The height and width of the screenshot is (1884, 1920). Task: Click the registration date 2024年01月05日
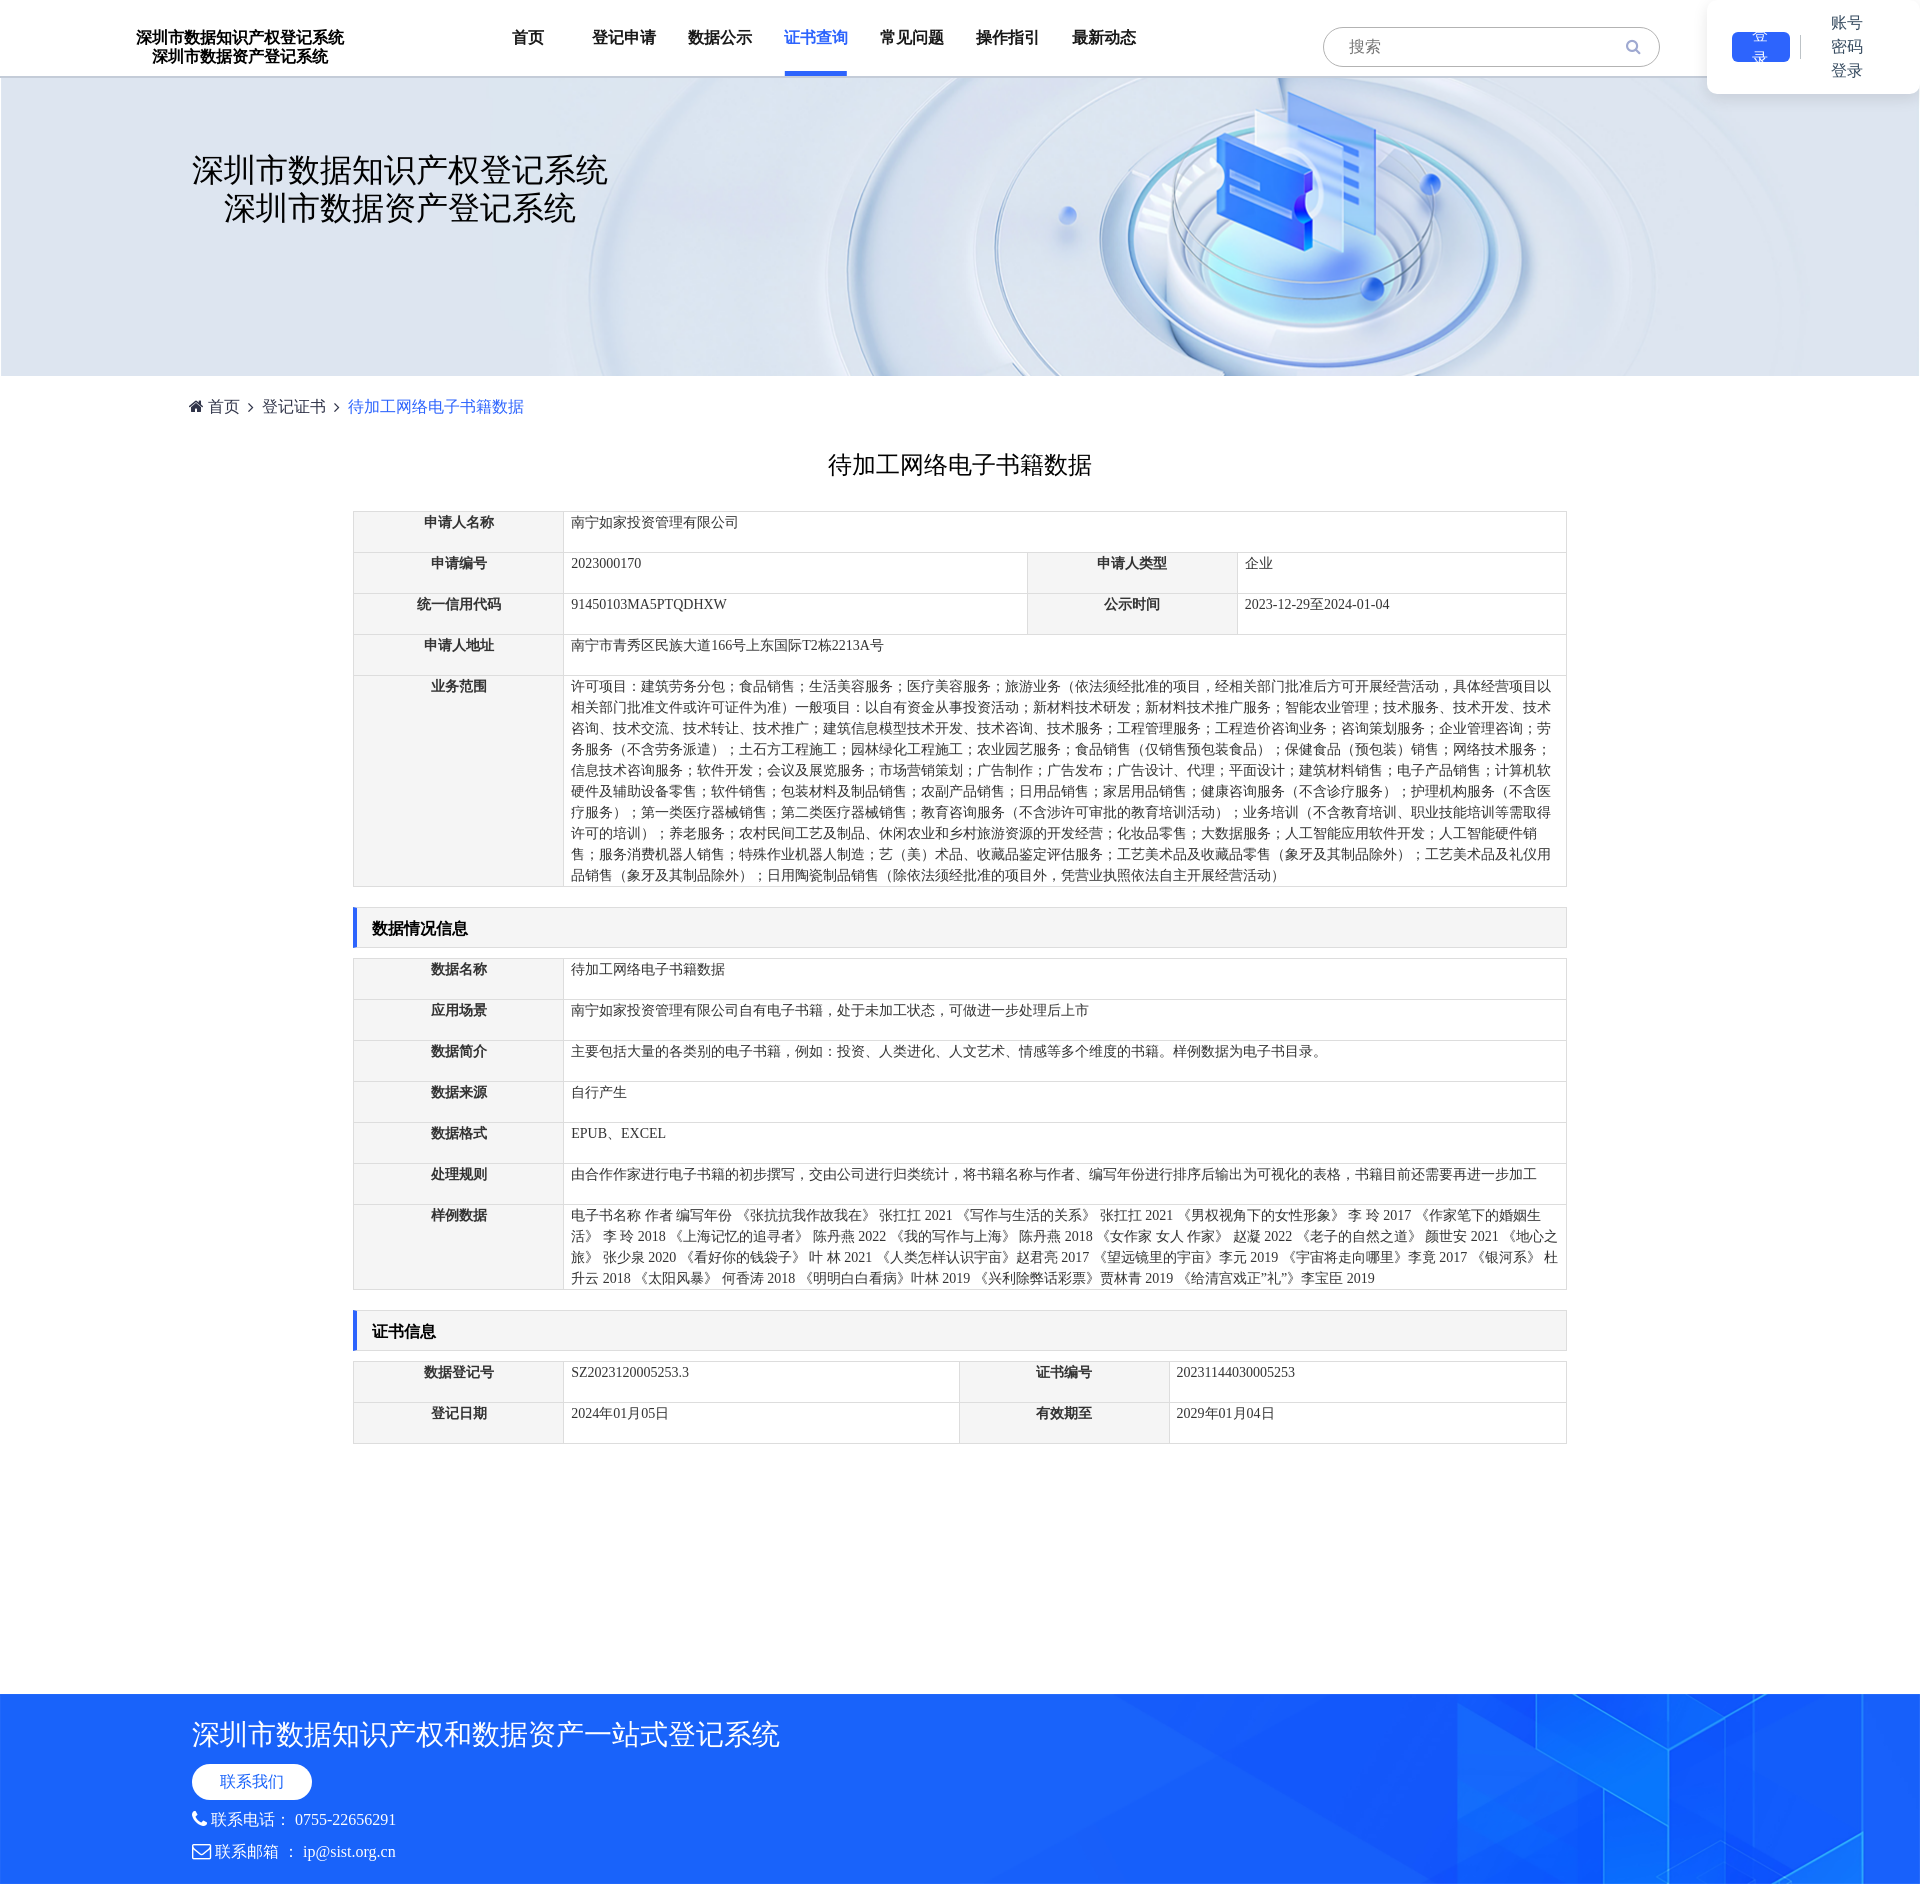coord(620,1413)
